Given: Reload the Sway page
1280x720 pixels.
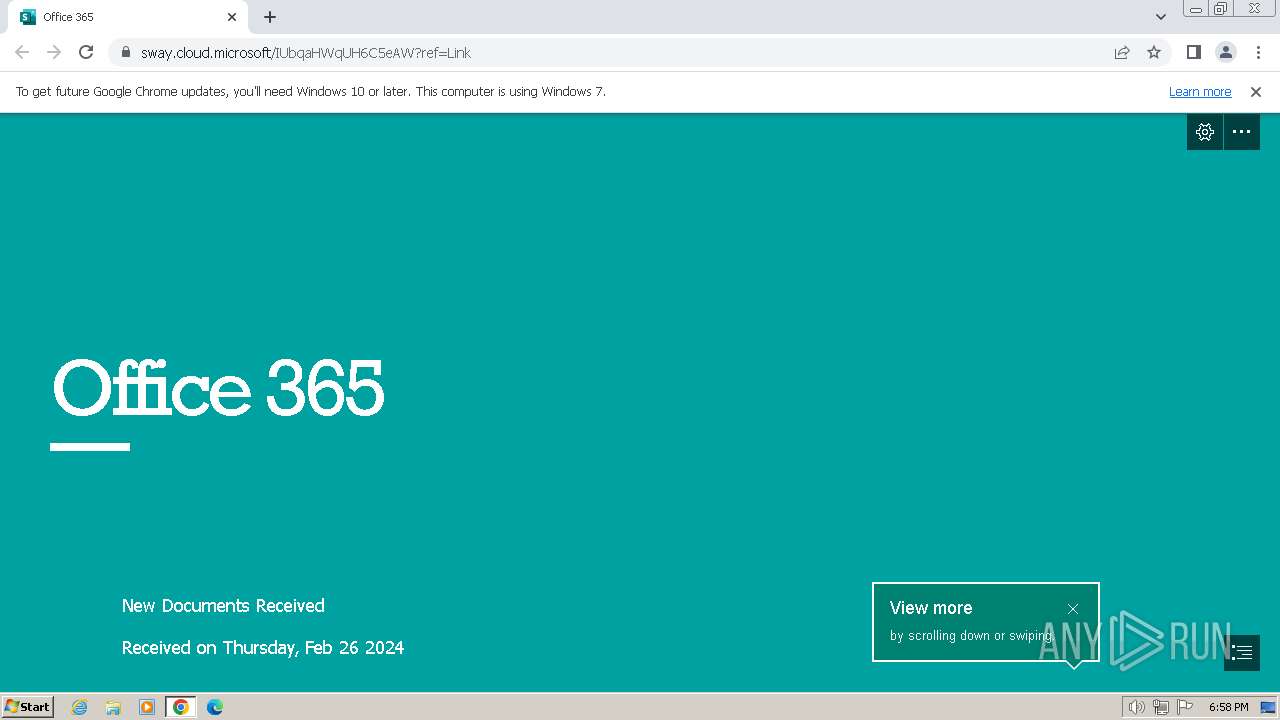Looking at the screenshot, I should (x=86, y=52).
